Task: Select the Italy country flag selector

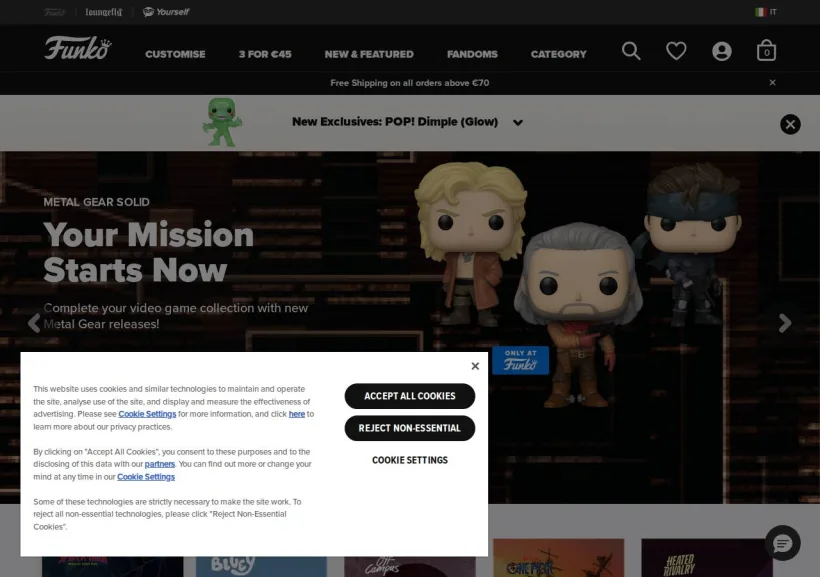Action: [766, 12]
